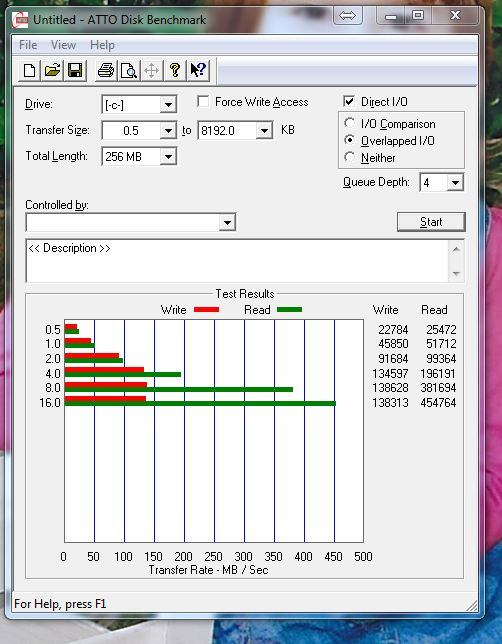Expand the Drive dropdown
Viewport: 502px width, 644px height.
(168, 105)
